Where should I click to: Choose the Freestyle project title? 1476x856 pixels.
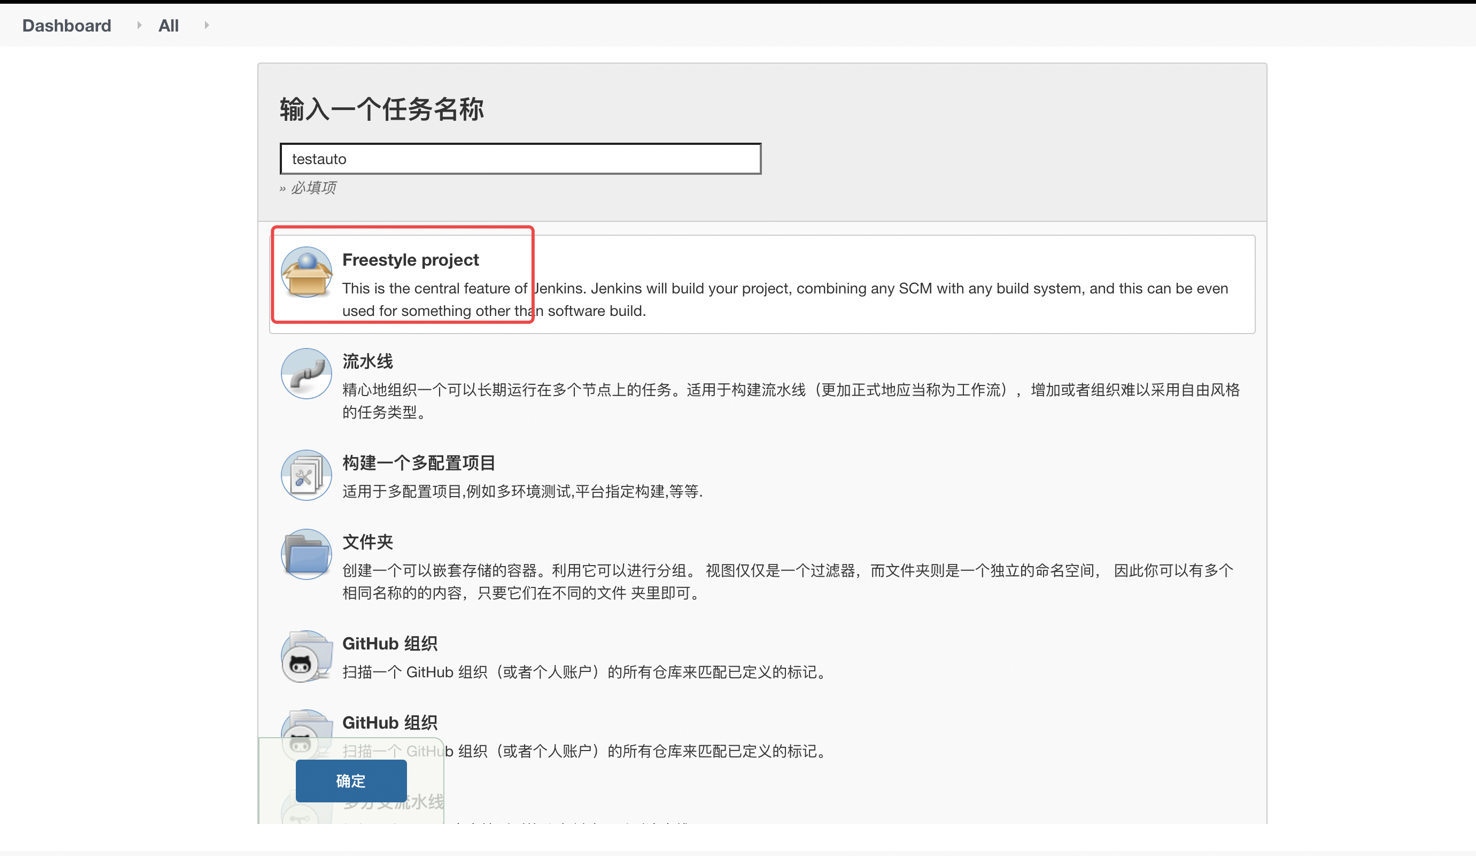[x=410, y=260]
